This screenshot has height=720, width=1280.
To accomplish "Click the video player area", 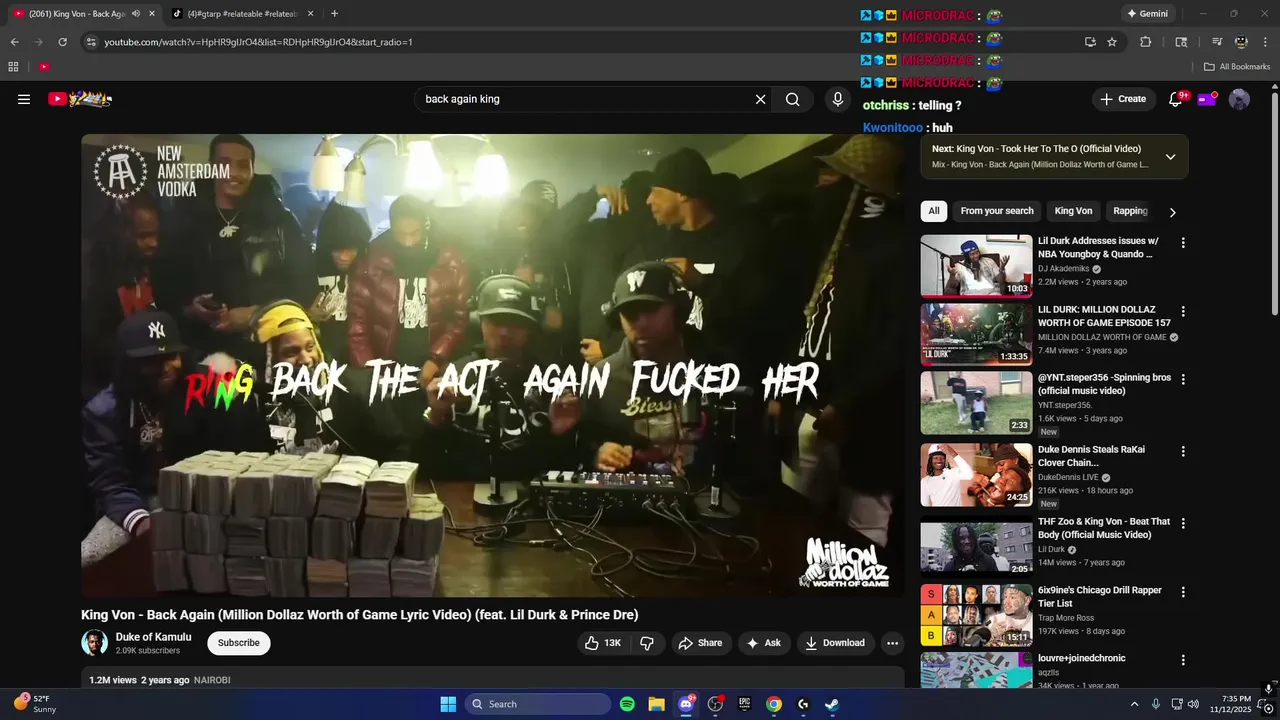I will (x=493, y=365).
